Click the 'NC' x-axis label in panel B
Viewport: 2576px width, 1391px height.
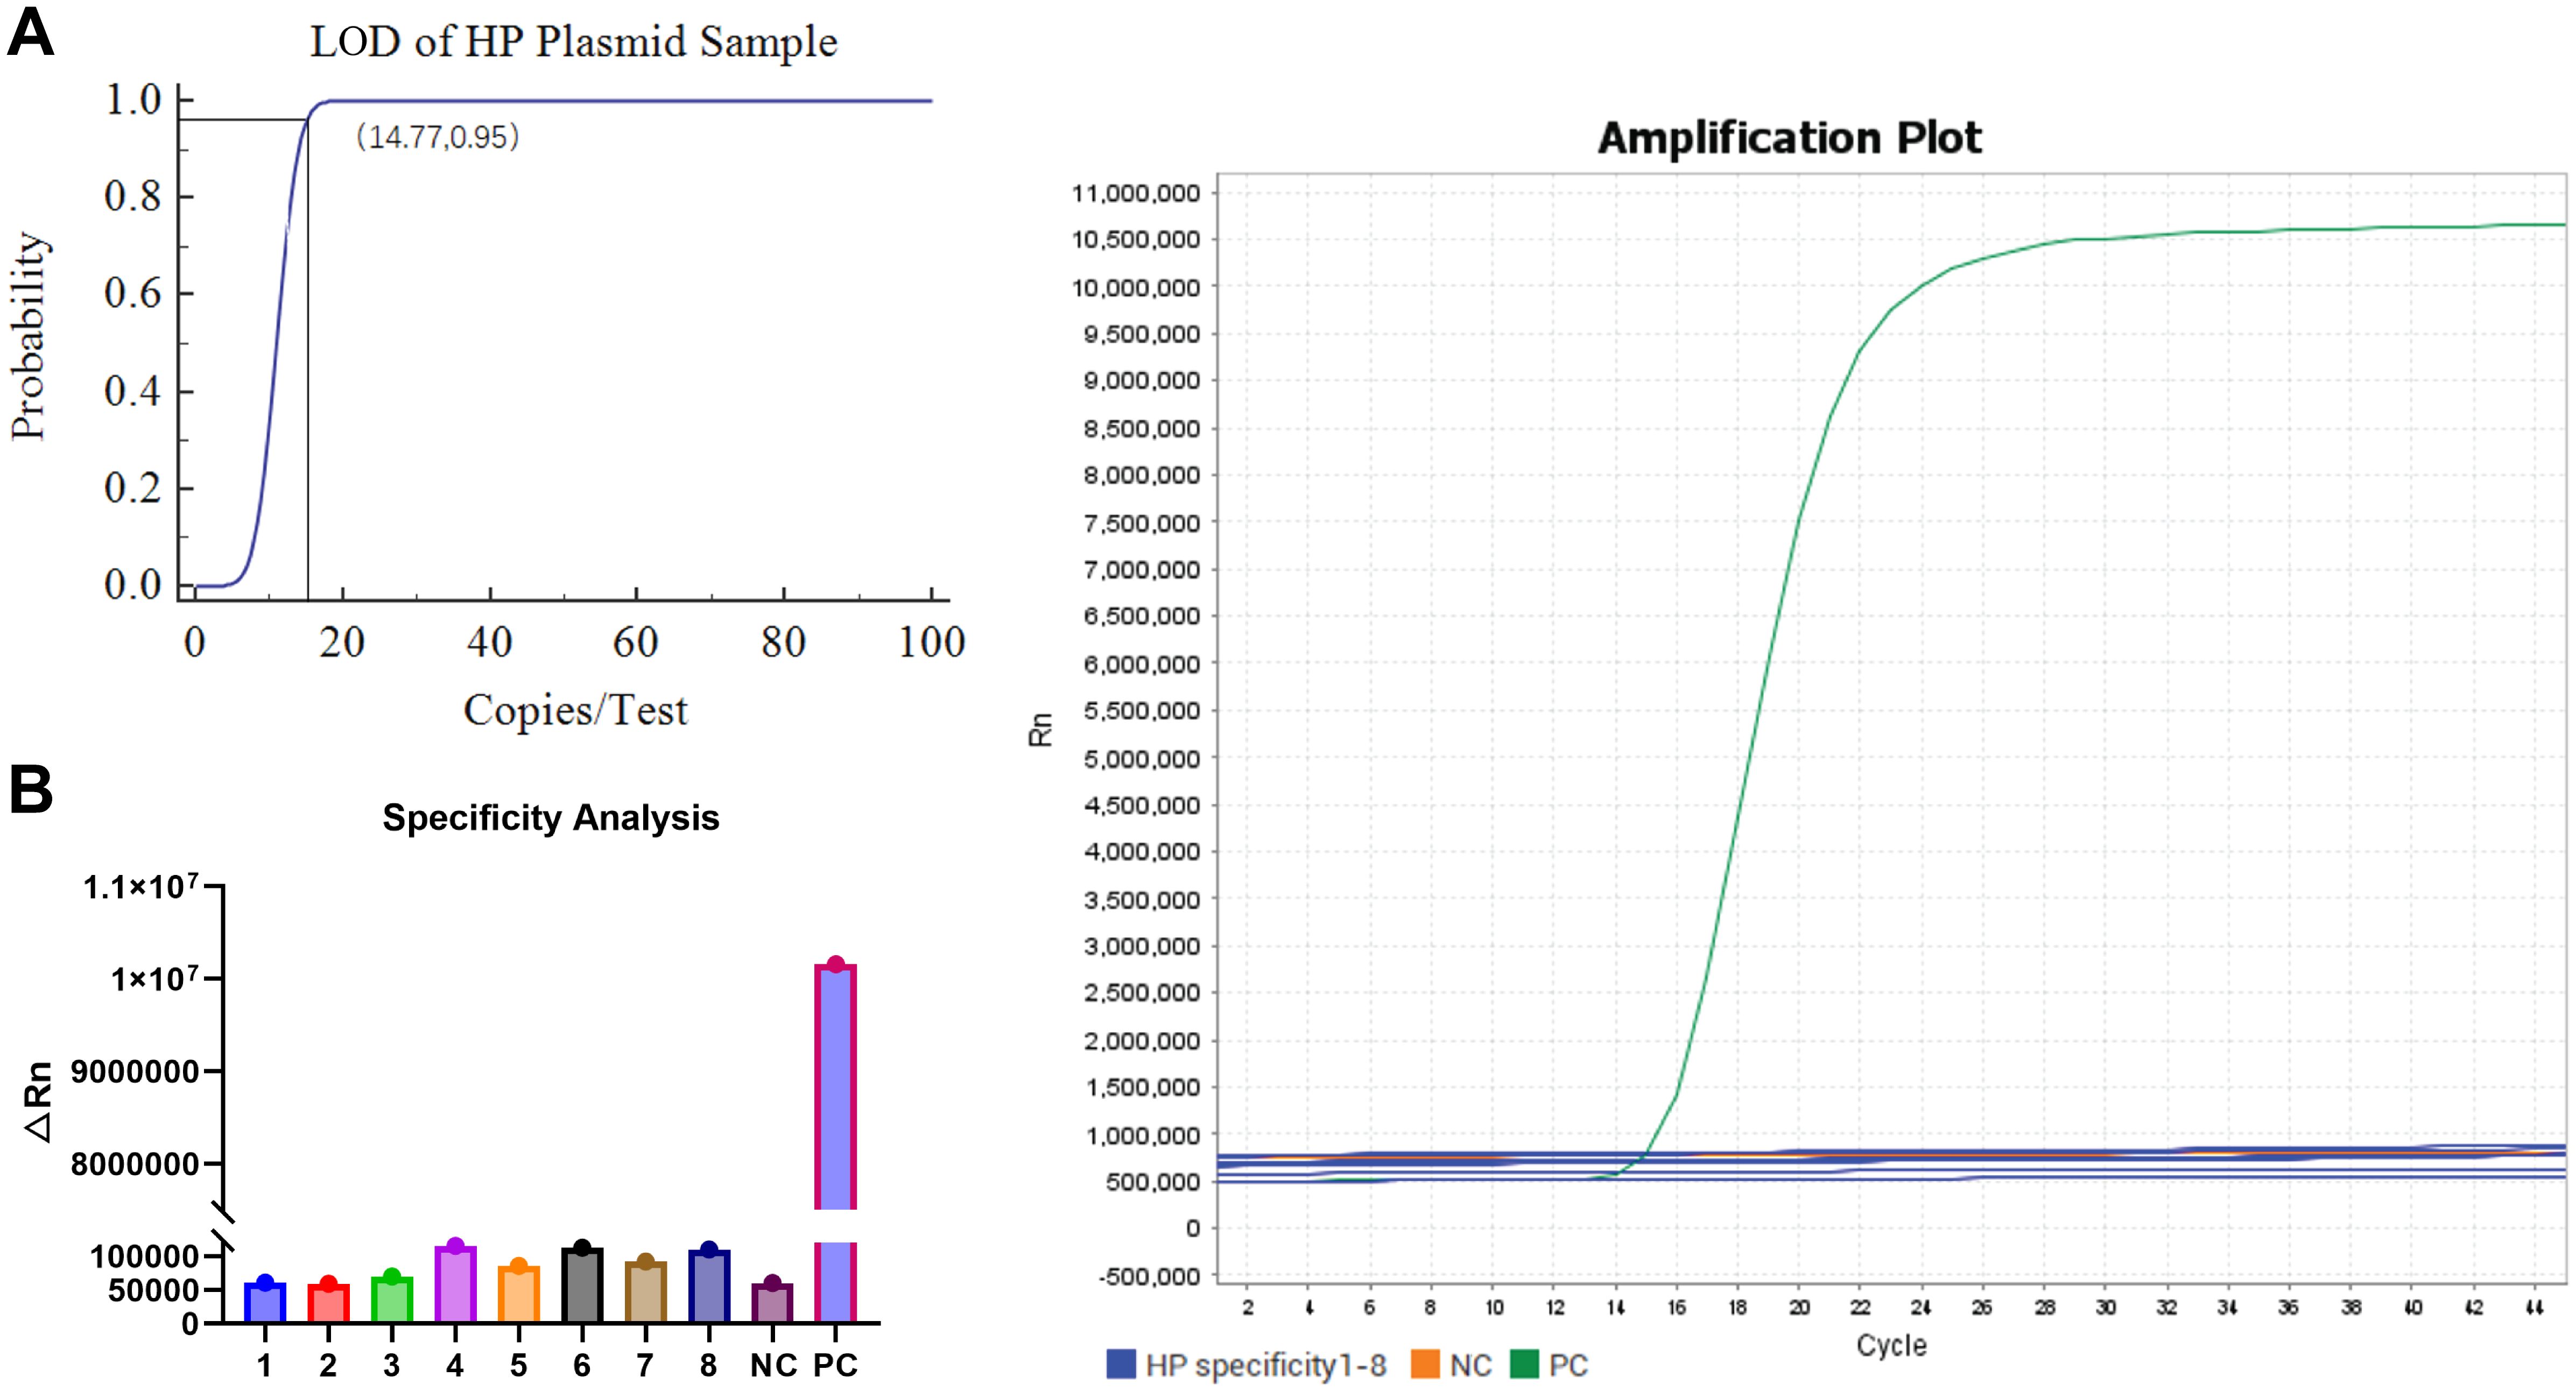point(773,1365)
